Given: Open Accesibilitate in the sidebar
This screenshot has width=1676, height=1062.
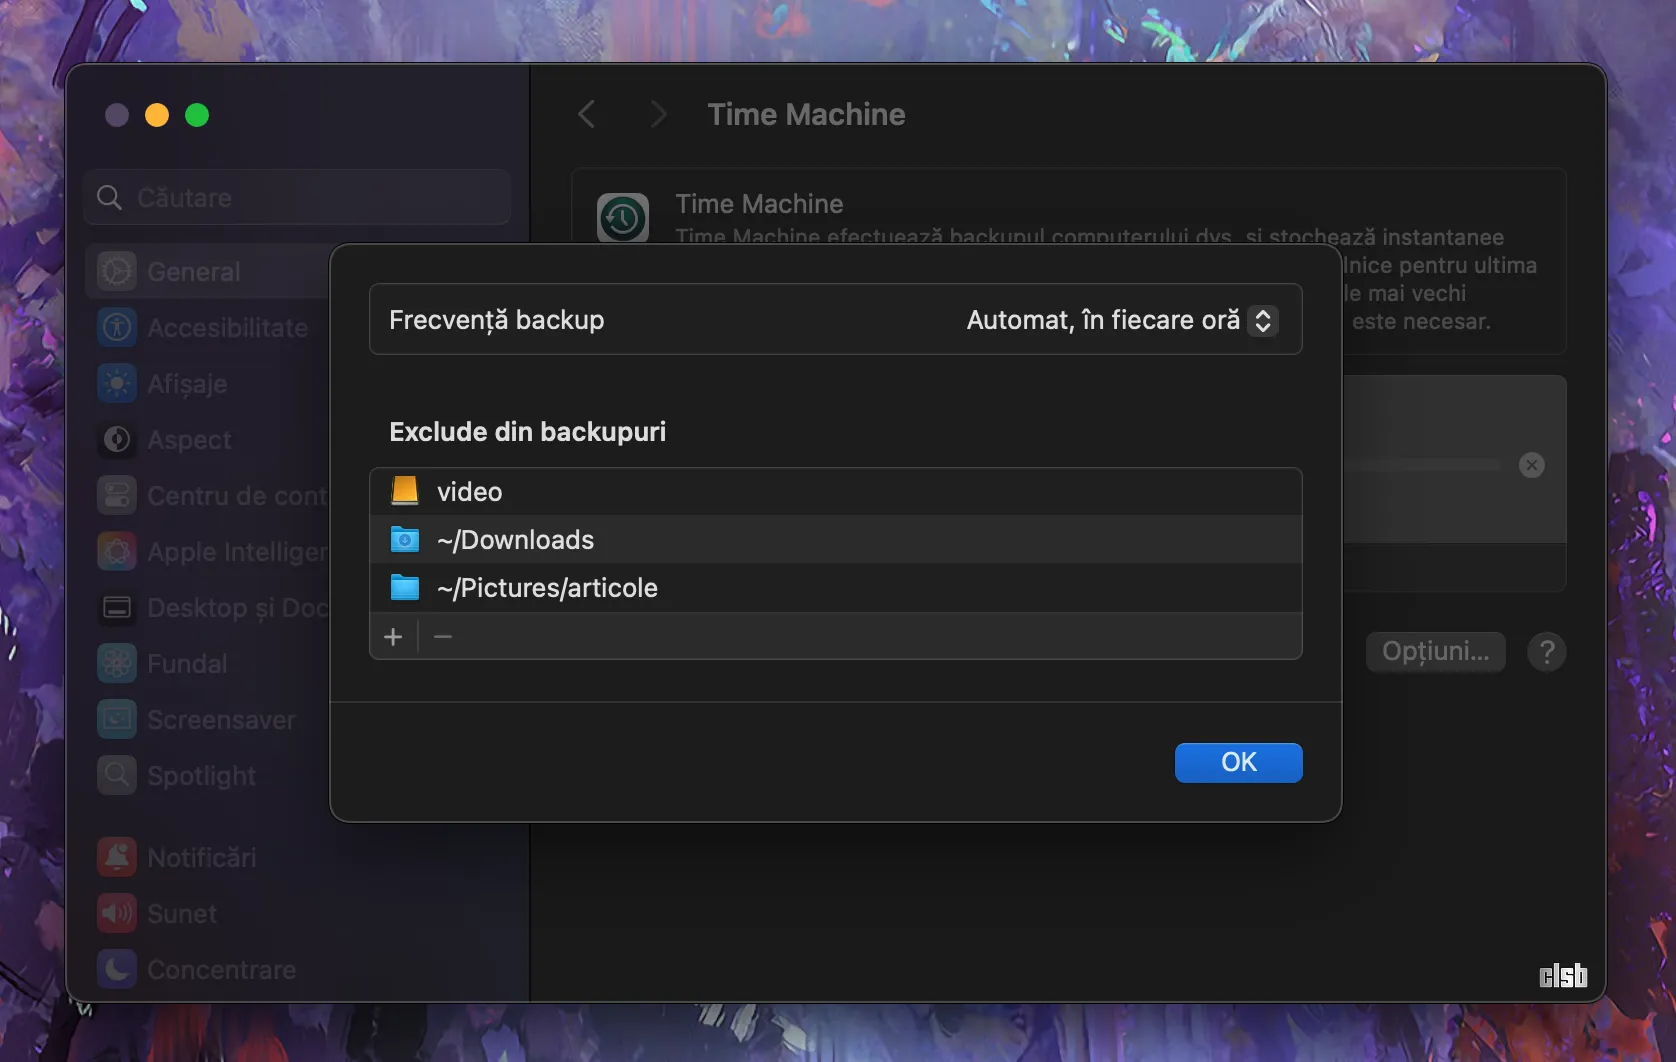Looking at the screenshot, I should (x=208, y=327).
